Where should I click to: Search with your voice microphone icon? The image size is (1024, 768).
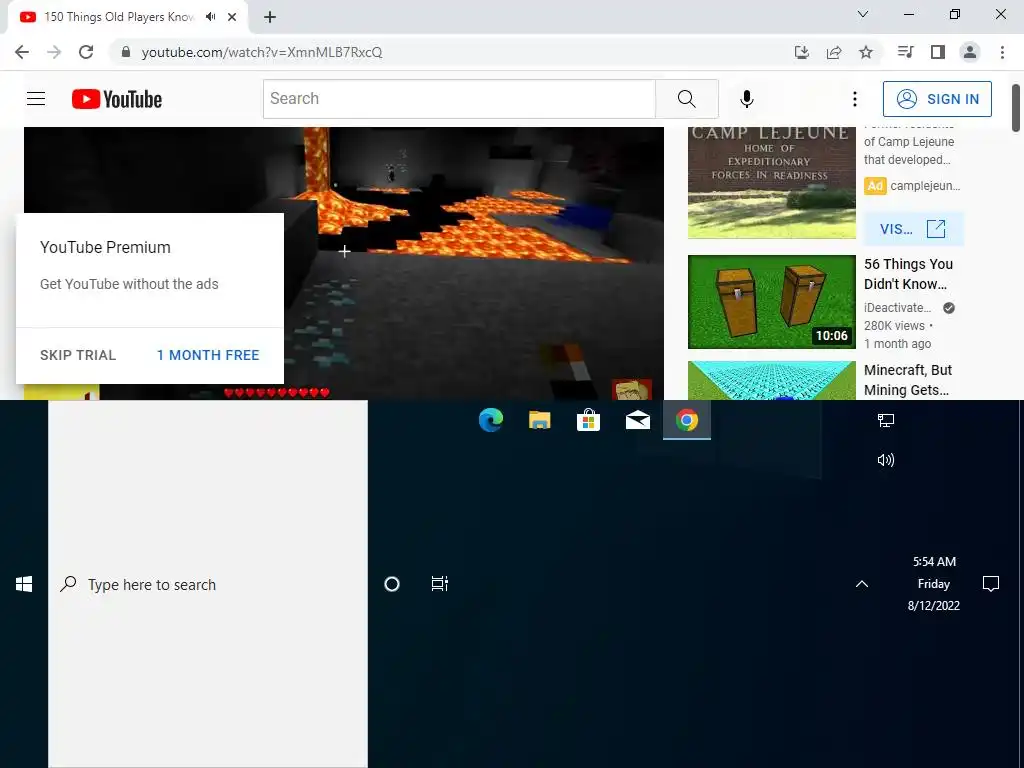point(746,99)
